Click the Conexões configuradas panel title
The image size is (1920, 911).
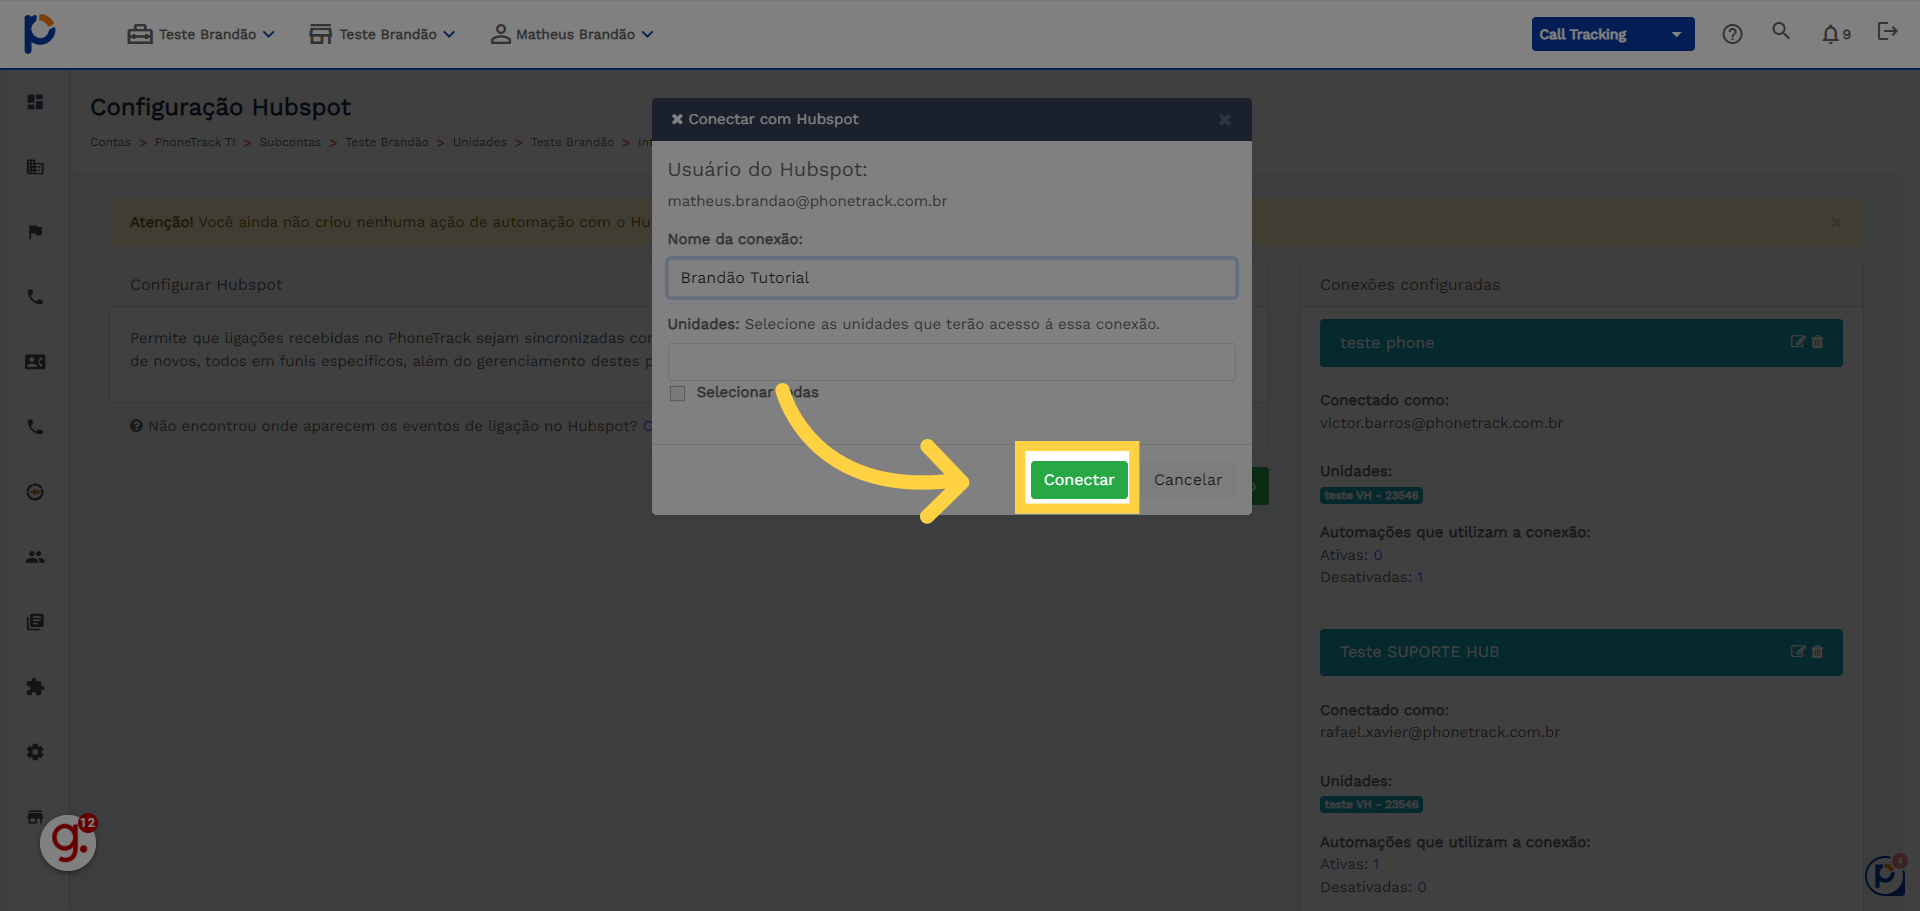(1410, 285)
